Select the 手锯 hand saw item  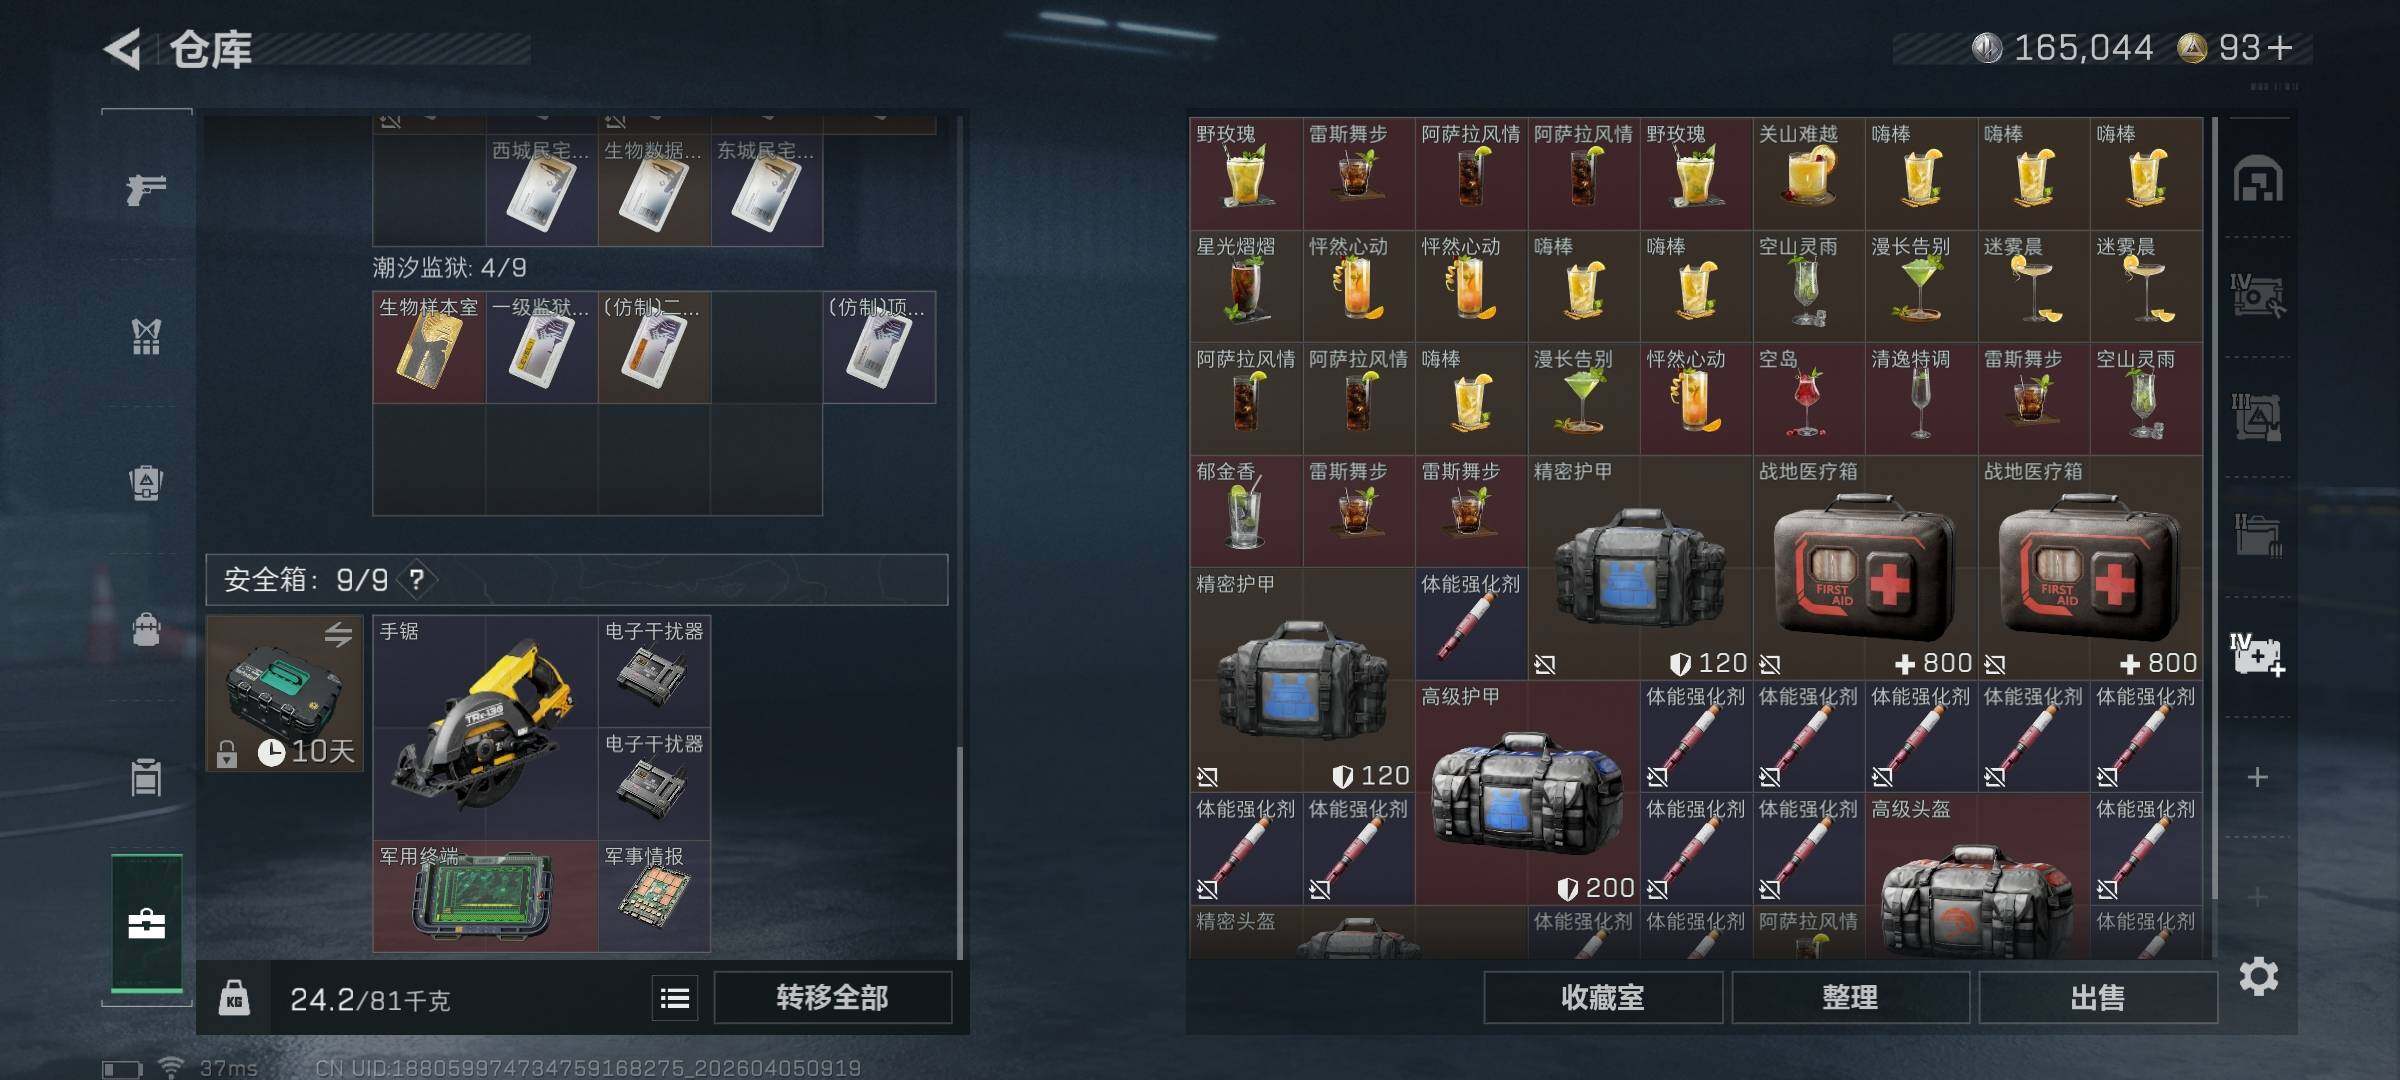[485, 727]
